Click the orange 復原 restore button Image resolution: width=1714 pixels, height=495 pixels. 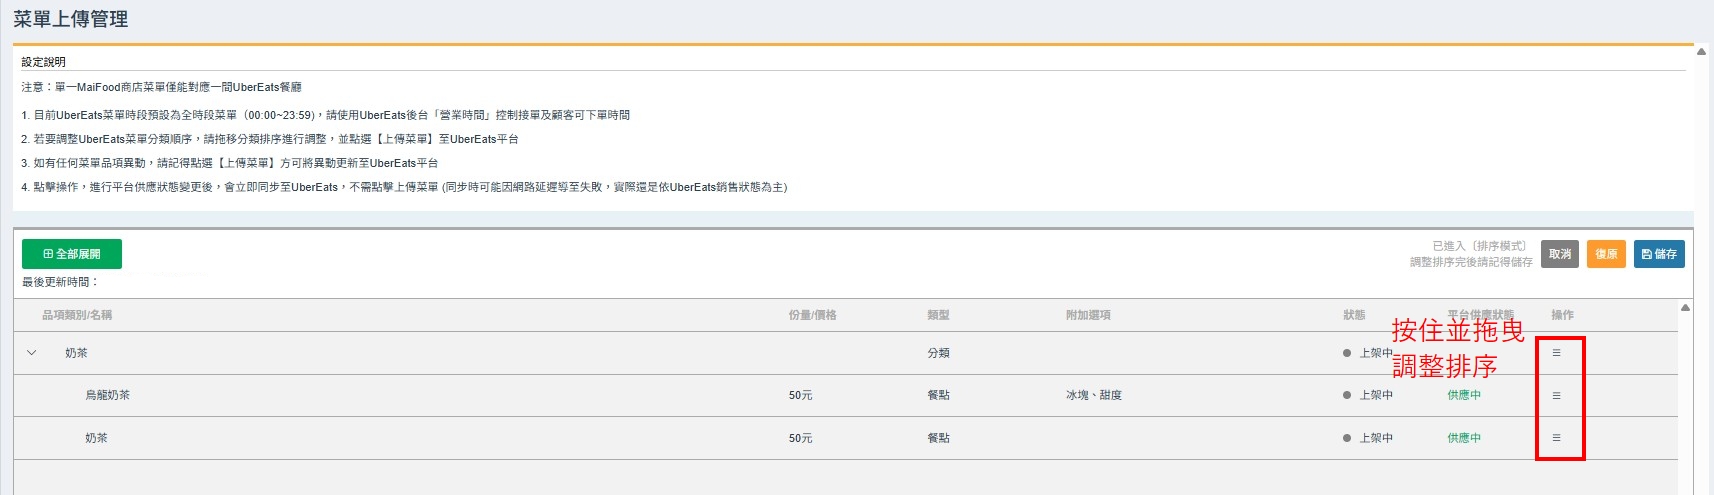click(x=1605, y=254)
